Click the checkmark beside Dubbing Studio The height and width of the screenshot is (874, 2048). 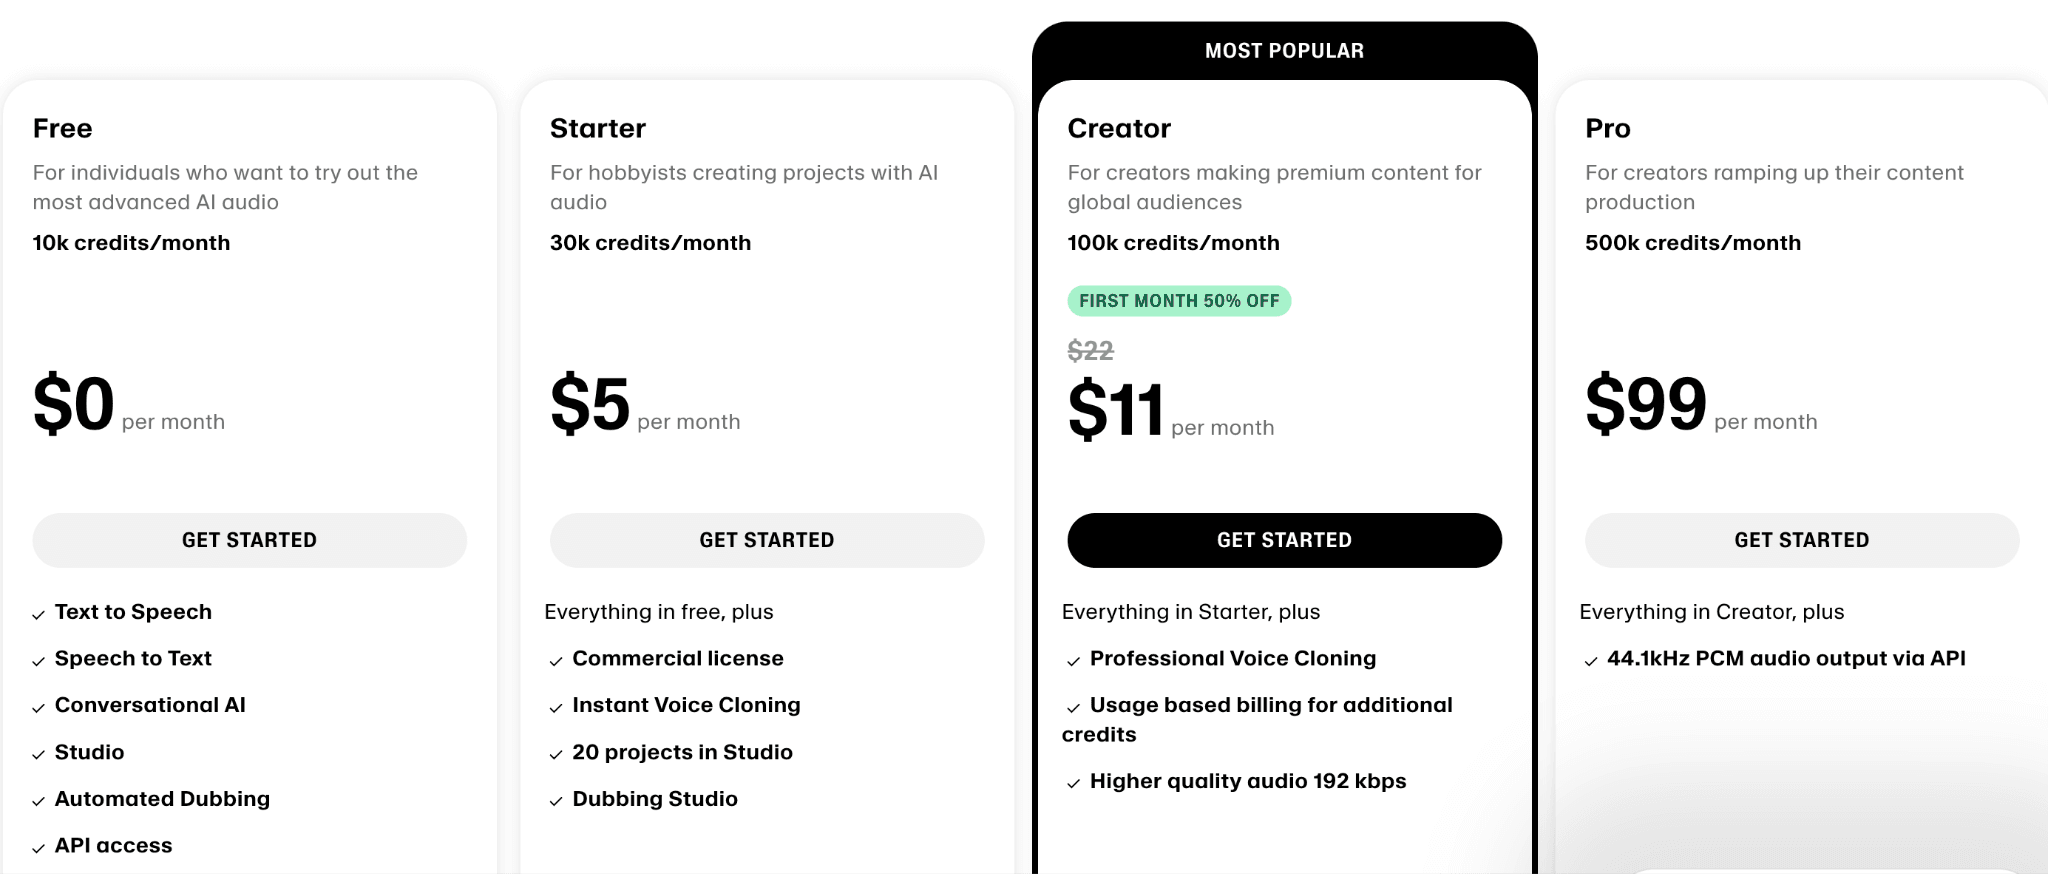point(557,800)
